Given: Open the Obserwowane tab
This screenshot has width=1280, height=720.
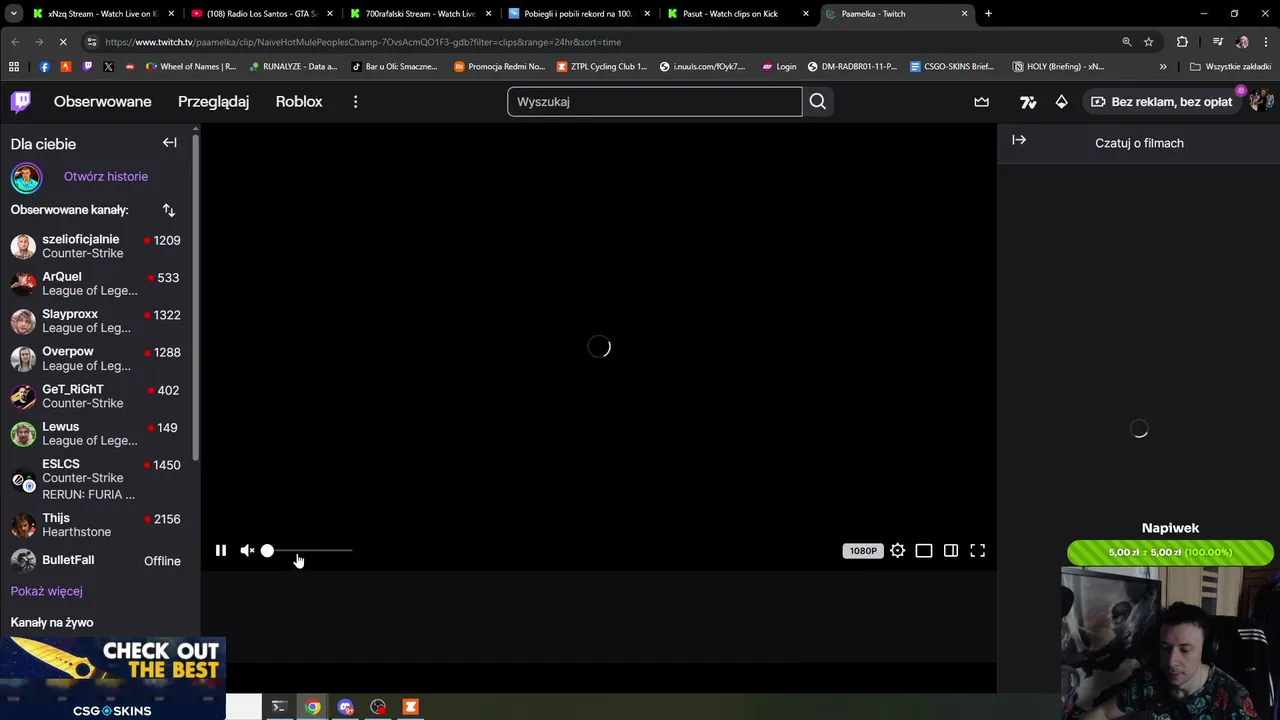Looking at the screenshot, I should click(x=103, y=101).
